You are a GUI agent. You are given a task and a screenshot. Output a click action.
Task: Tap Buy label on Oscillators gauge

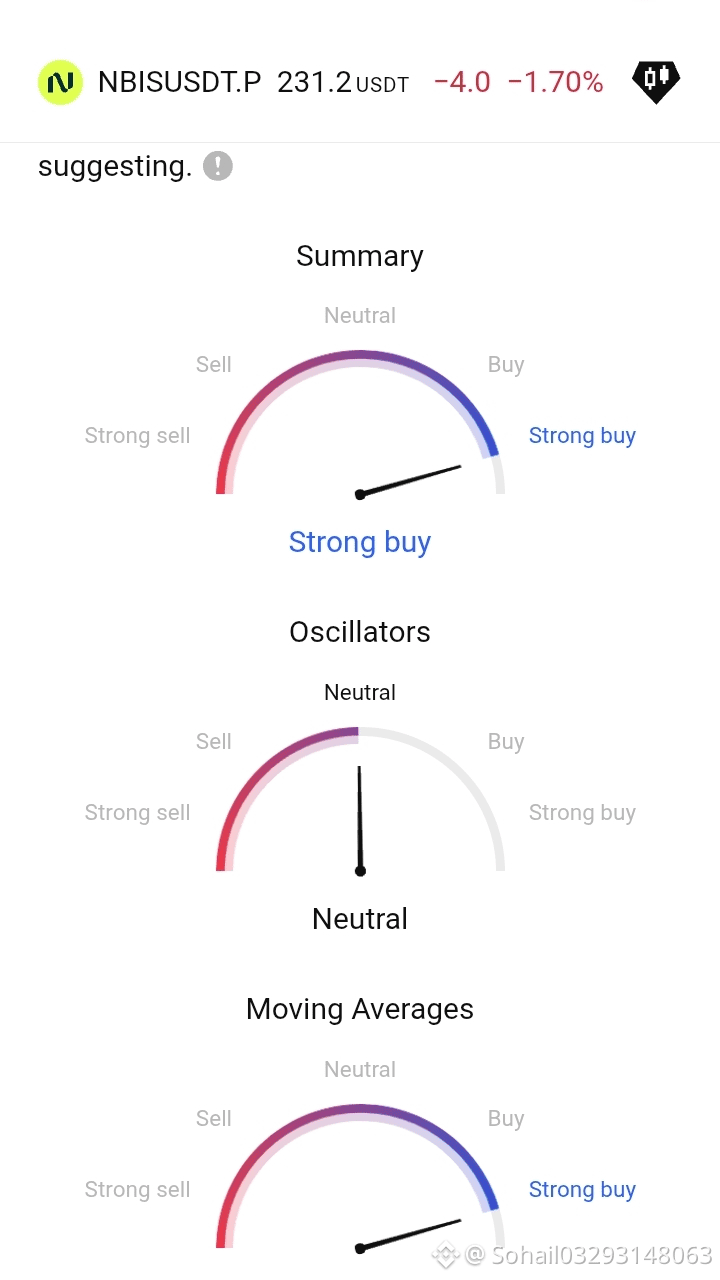(506, 742)
